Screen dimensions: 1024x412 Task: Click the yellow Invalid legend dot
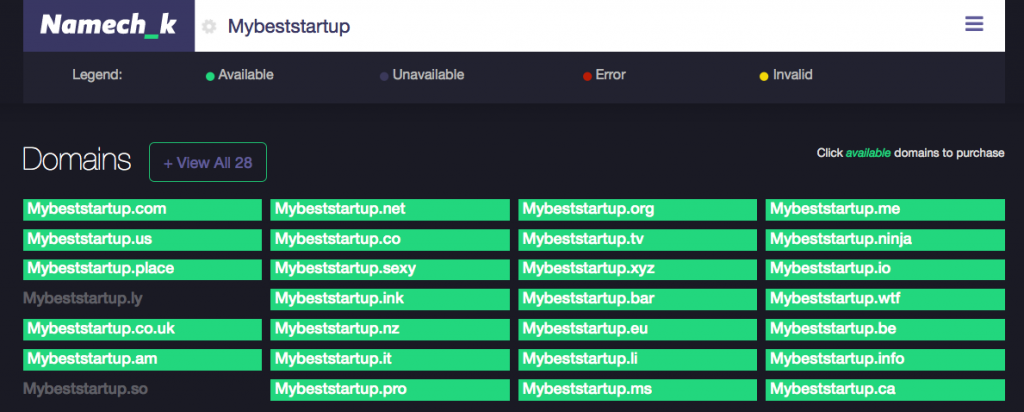pos(763,76)
